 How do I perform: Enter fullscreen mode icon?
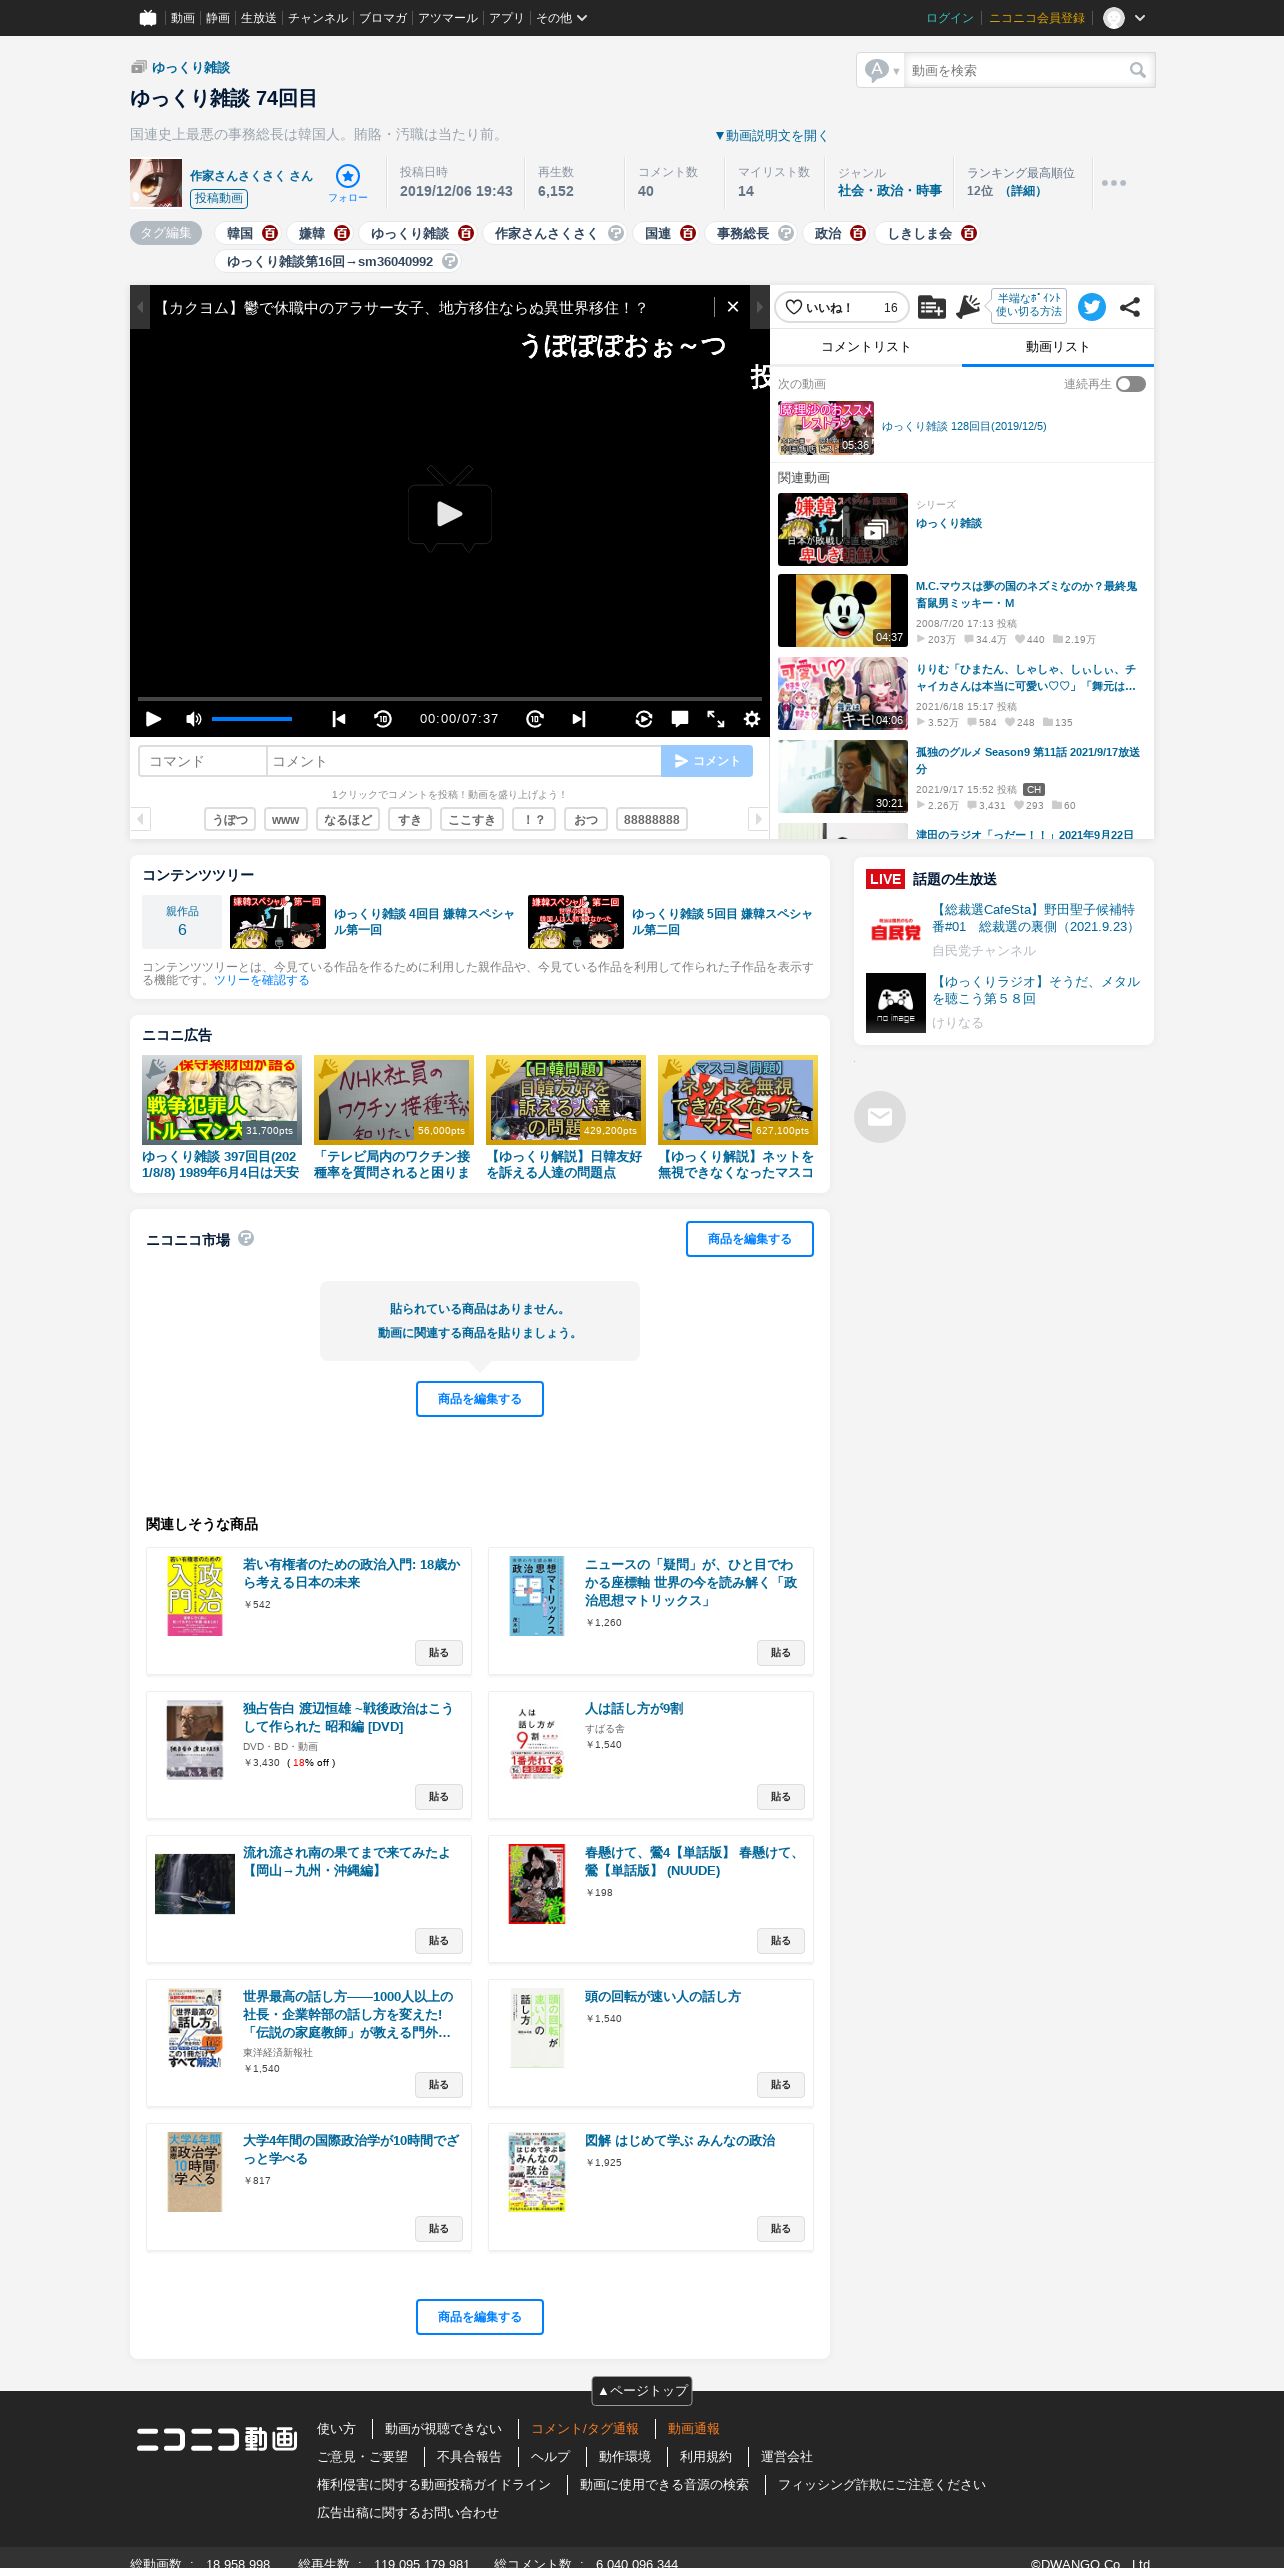[x=716, y=718]
